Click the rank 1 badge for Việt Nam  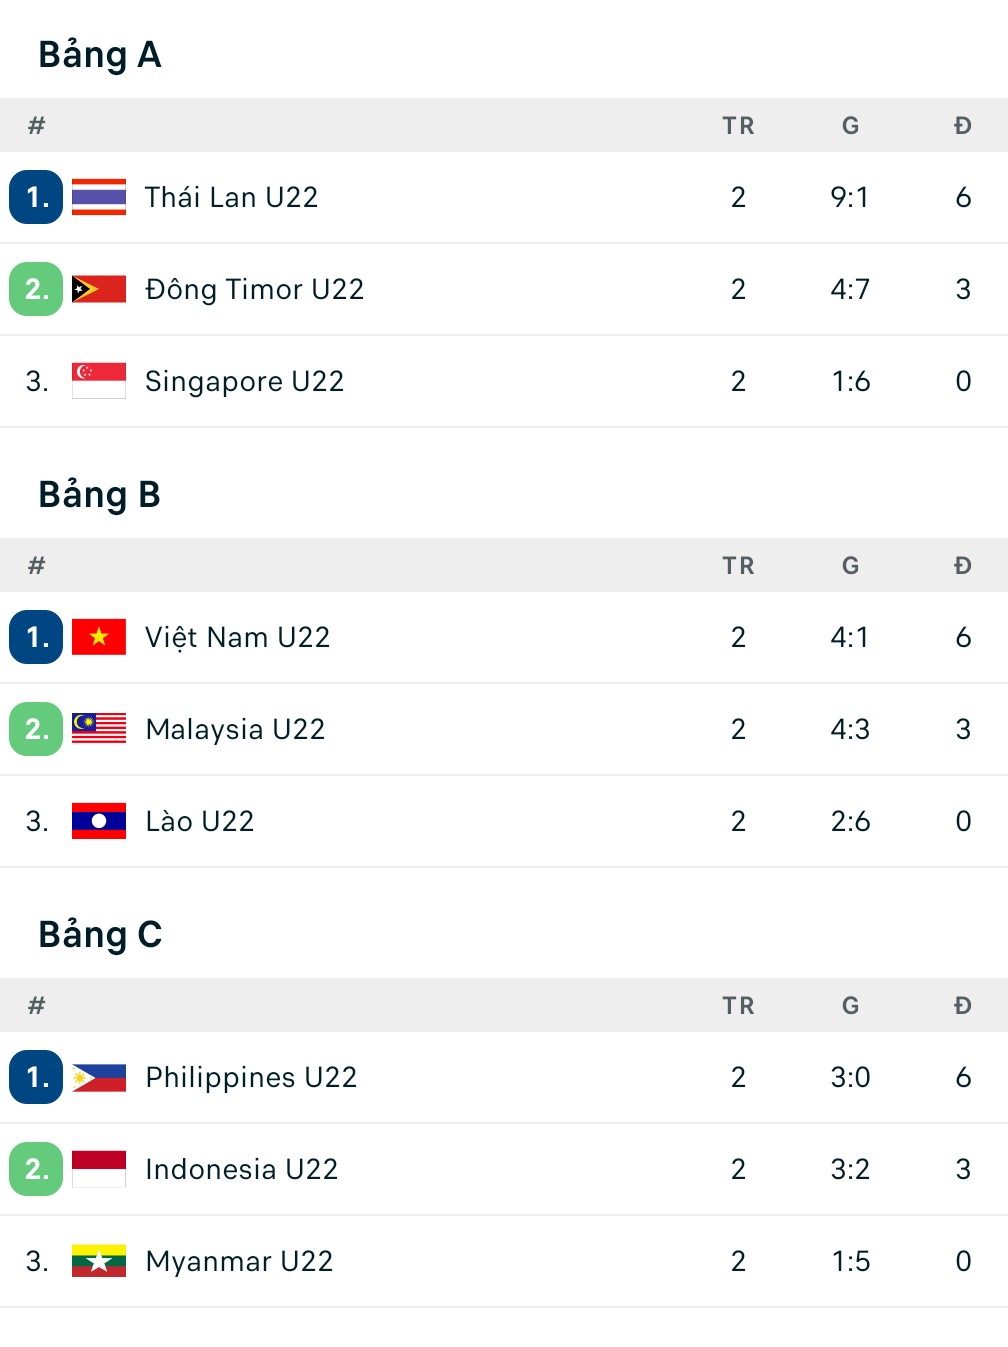tap(36, 637)
